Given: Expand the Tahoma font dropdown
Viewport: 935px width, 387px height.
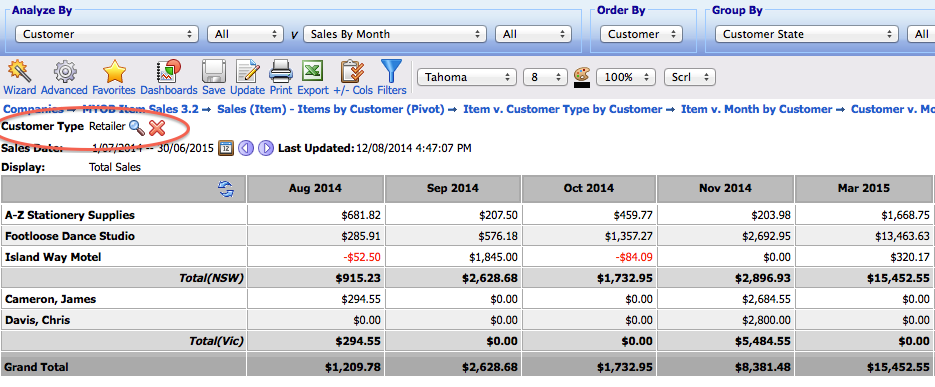Looking at the screenshot, I should (x=467, y=77).
